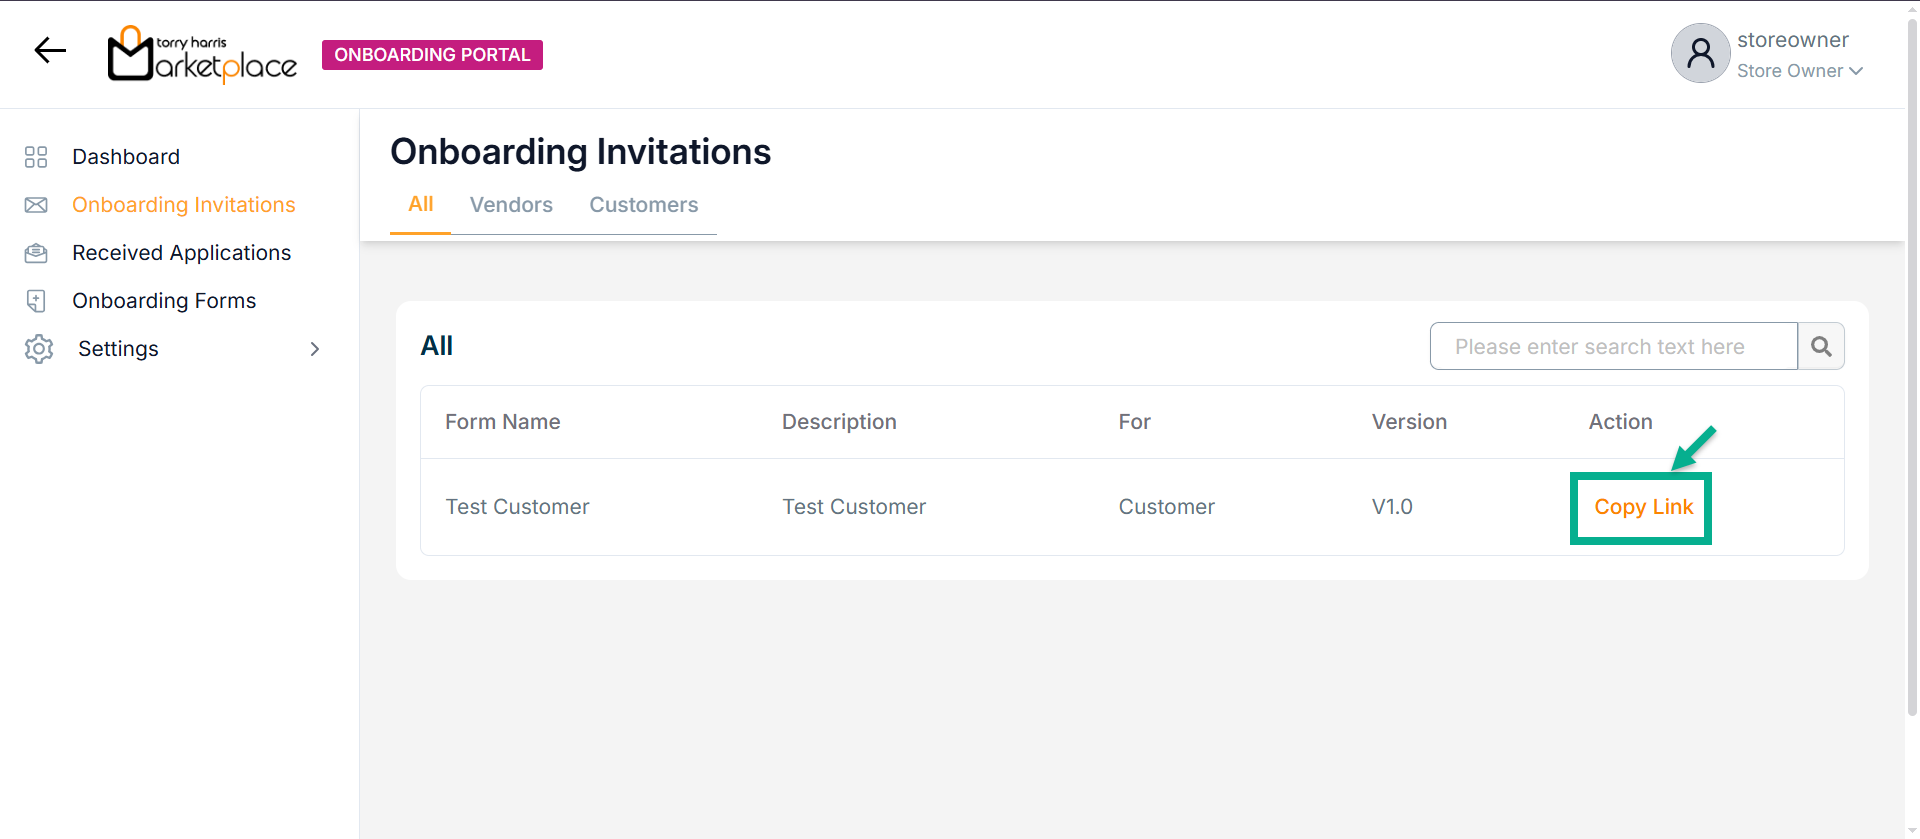
Task: Click the Settings gear icon
Action: click(x=39, y=349)
